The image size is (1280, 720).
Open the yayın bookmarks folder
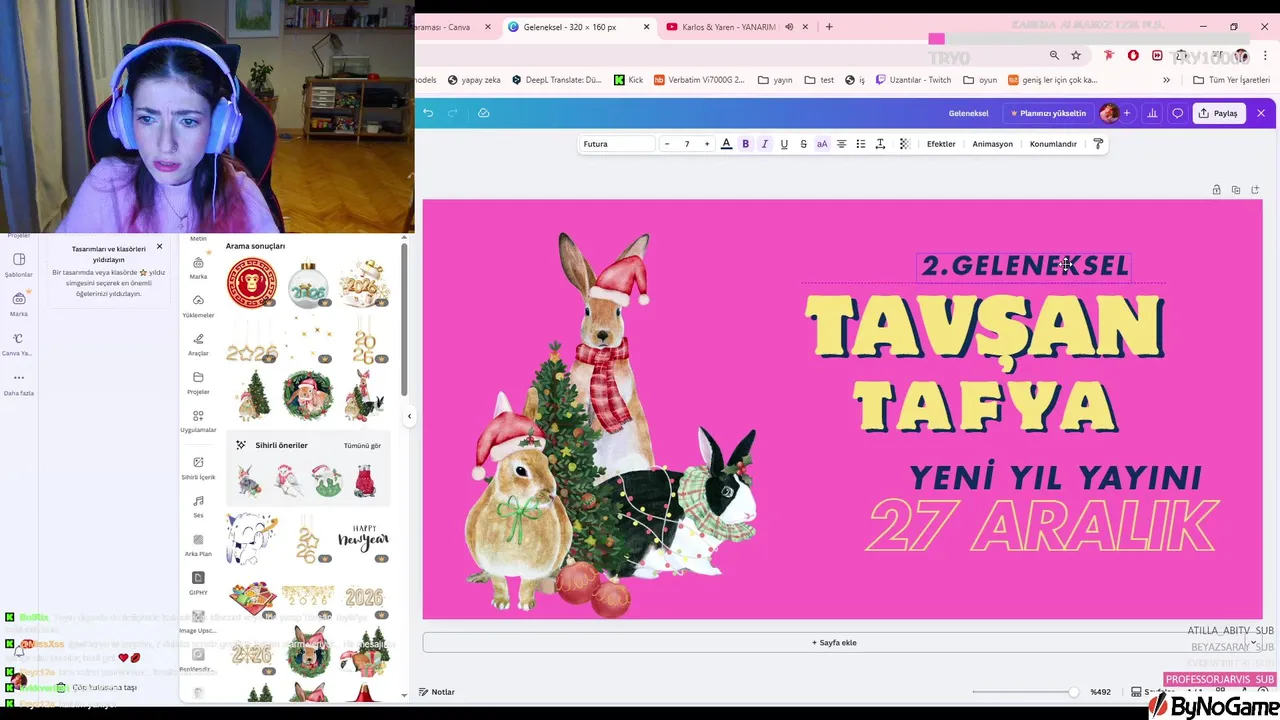[x=776, y=80]
